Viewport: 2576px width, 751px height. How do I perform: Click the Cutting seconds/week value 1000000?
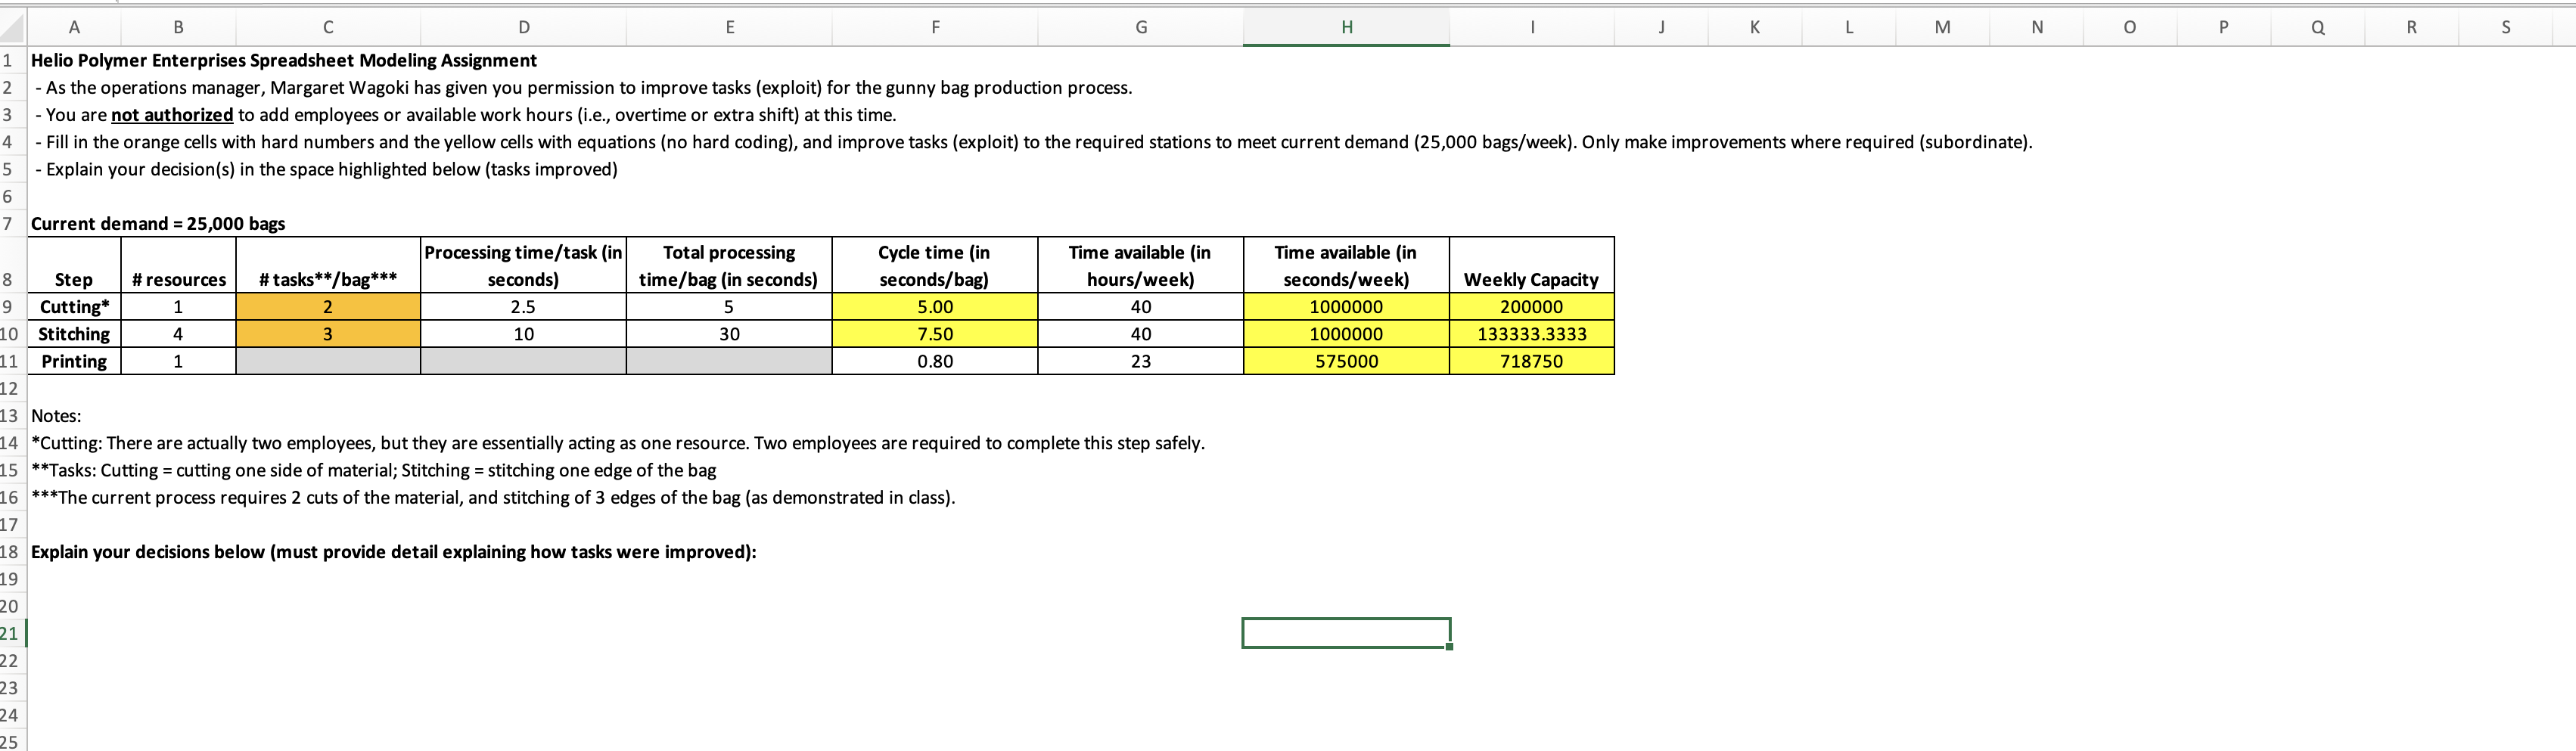point(1347,307)
